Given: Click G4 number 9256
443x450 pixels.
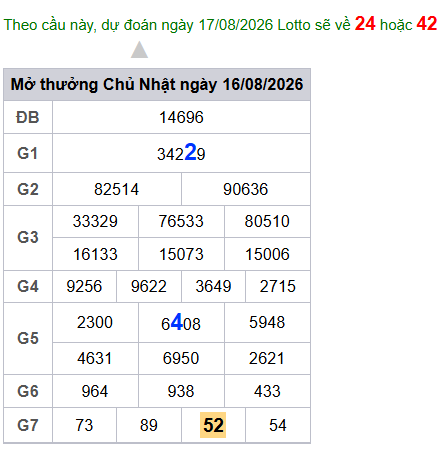Looking at the screenshot, I should (x=84, y=286).
